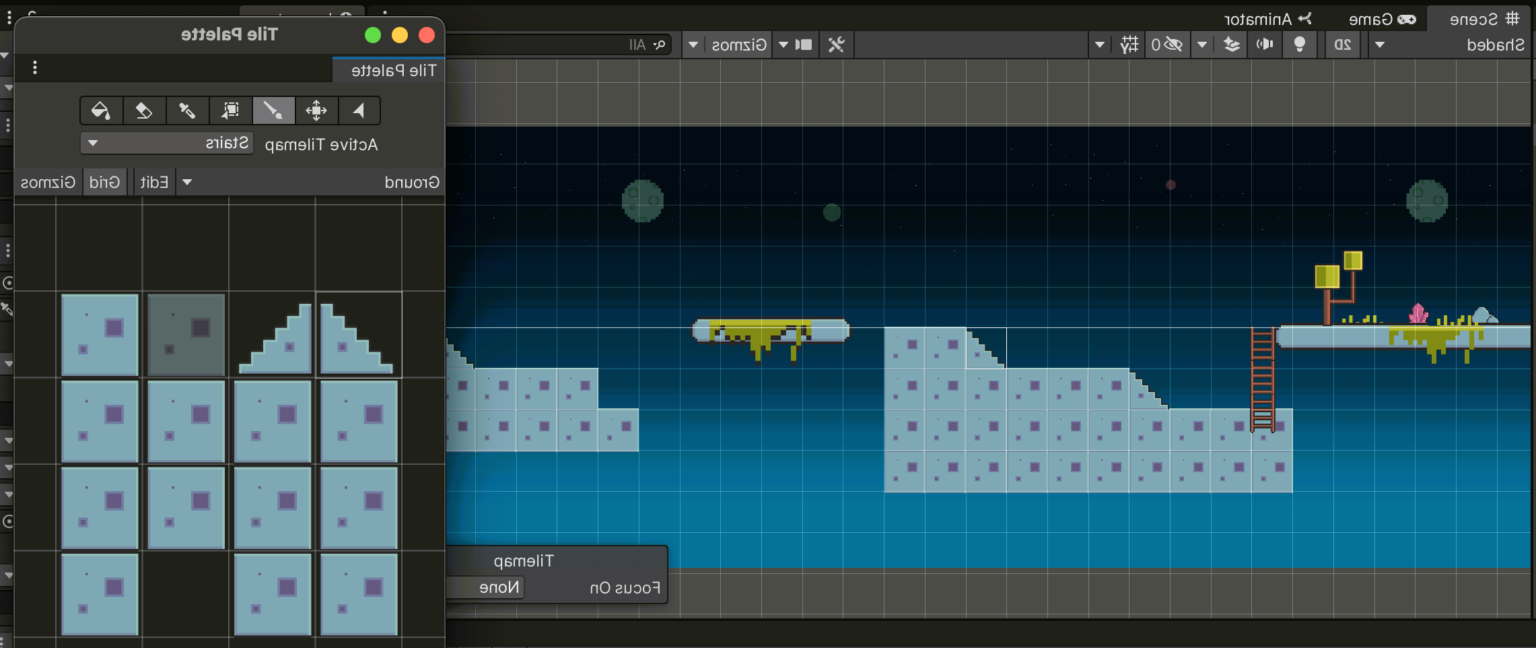Select the white-outlined stair tile in palette
1536x648 pixels.
click(x=358, y=334)
